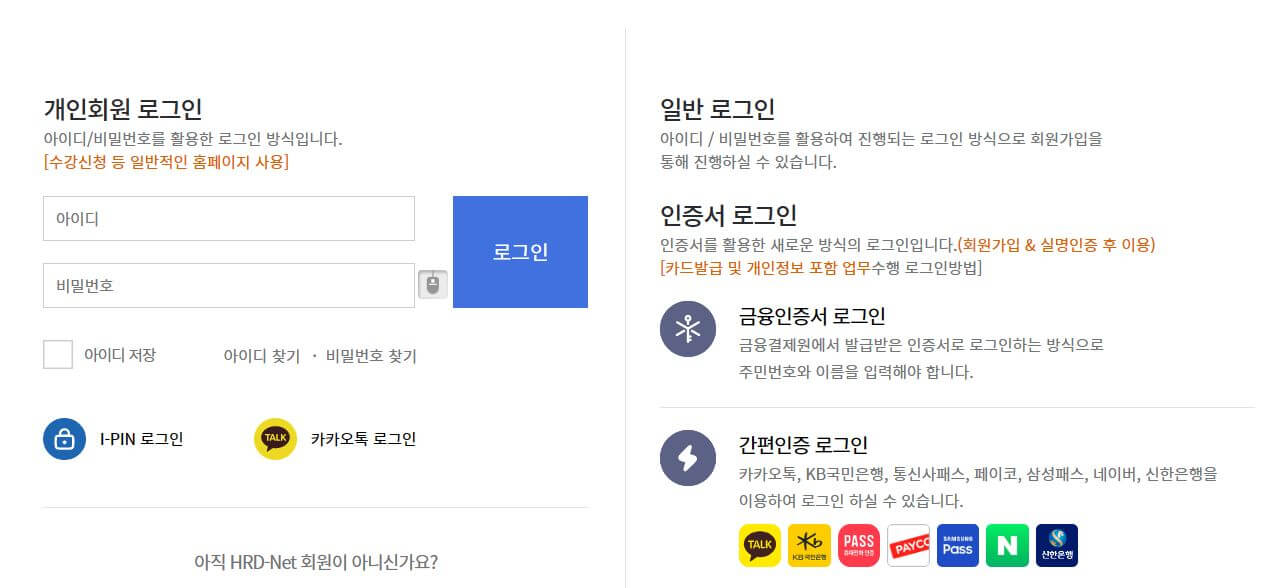
Task: Enable the 아이디 저장 checkbox
Action: (x=57, y=354)
